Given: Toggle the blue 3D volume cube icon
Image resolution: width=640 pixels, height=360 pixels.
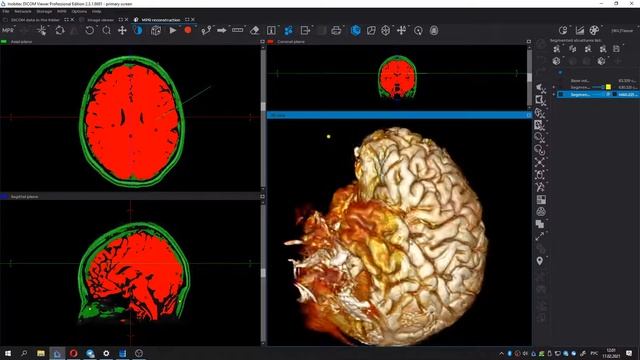Looking at the screenshot, I should pyautogui.click(x=356, y=30).
